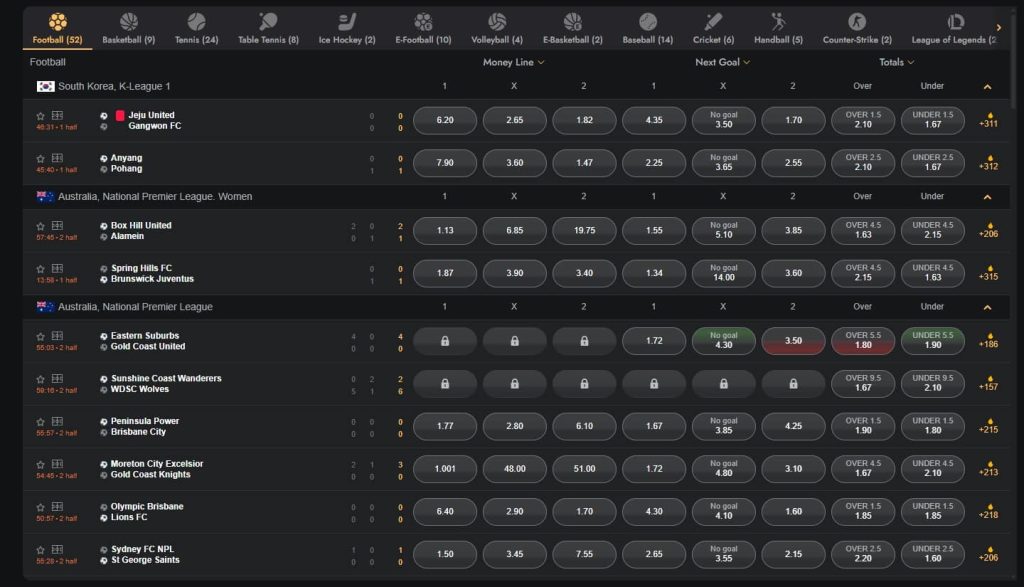Collapse South Korea K-League 1 section

[x=987, y=86]
